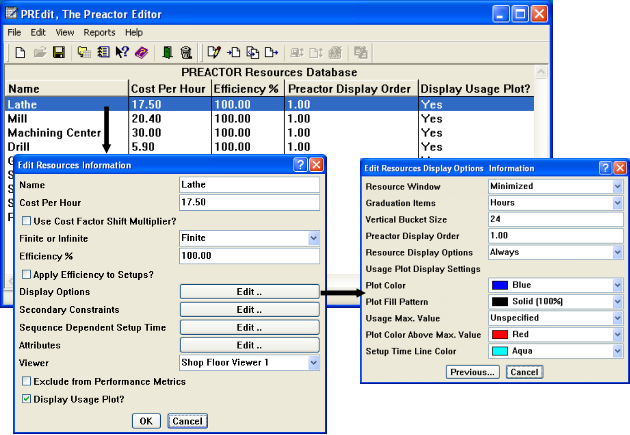The width and height of the screenshot is (630, 435).
Task: Open the purple help book icon
Action: pyautogui.click(x=141, y=52)
